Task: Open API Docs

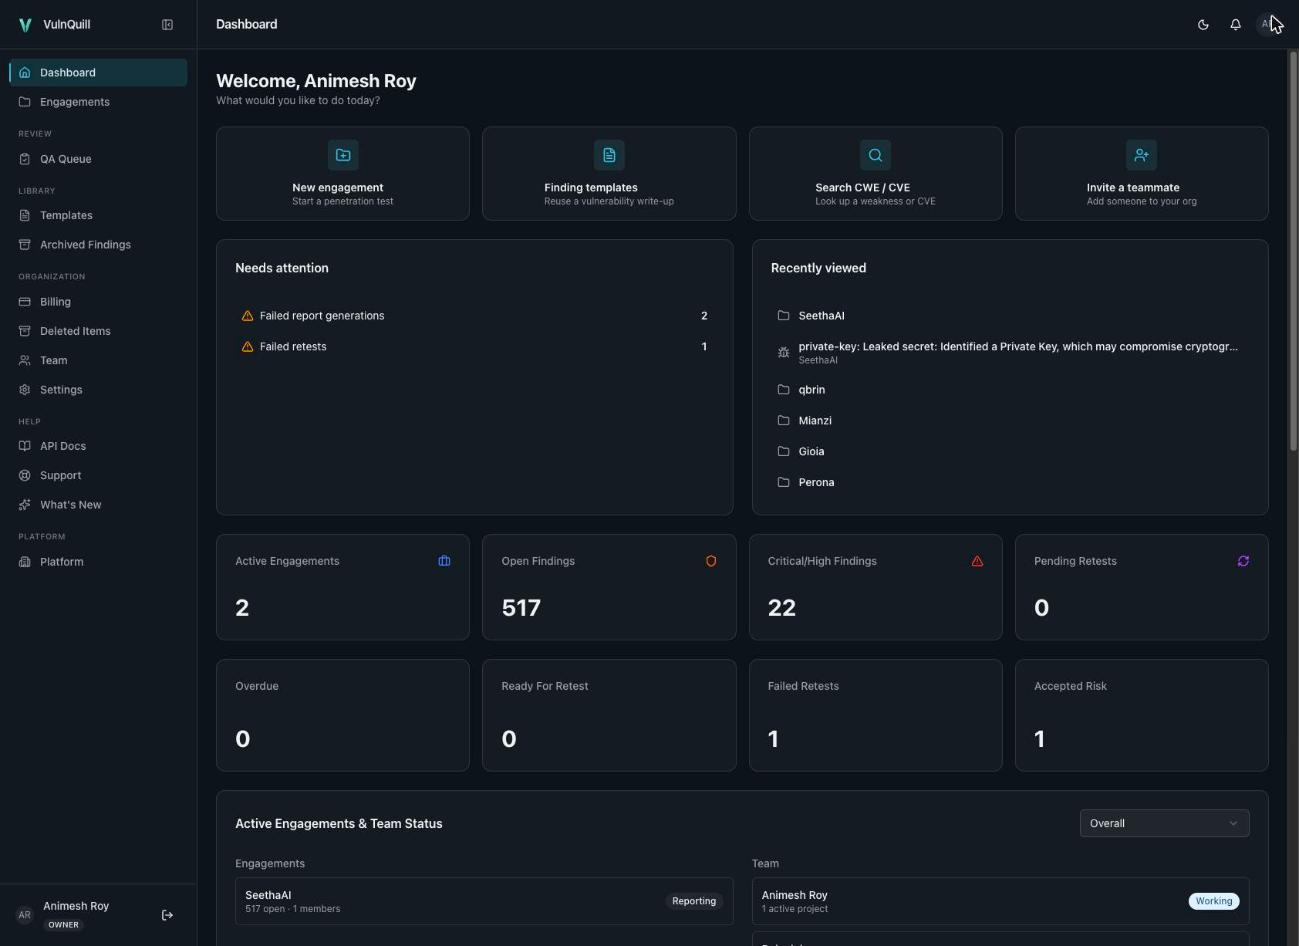Action: [x=98, y=446]
